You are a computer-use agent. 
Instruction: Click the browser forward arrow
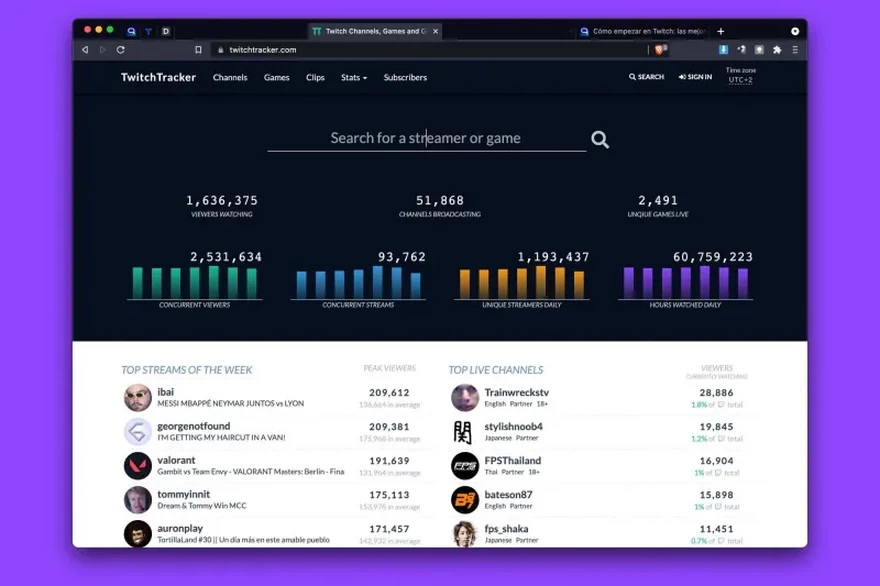click(x=102, y=50)
